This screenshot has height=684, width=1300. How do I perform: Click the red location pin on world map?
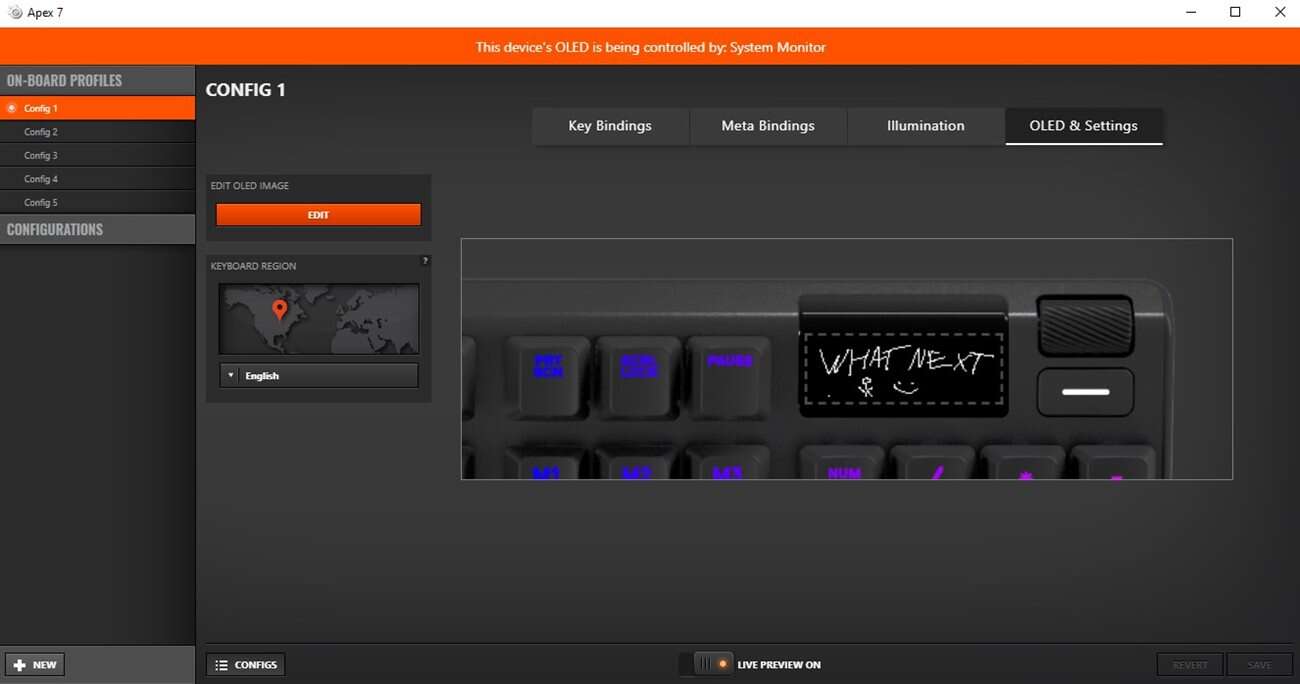click(x=280, y=309)
